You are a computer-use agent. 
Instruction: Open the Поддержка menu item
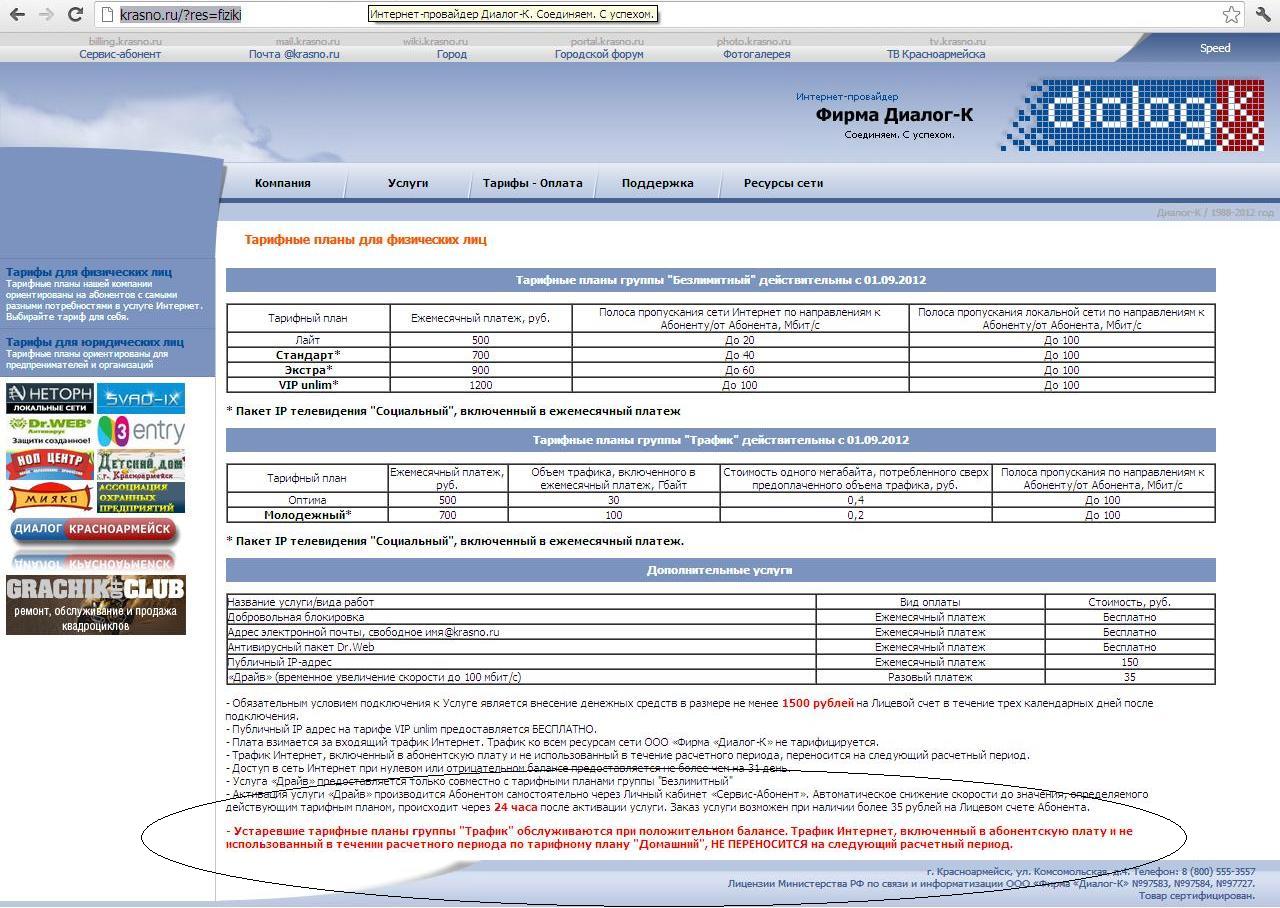pos(658,183)
